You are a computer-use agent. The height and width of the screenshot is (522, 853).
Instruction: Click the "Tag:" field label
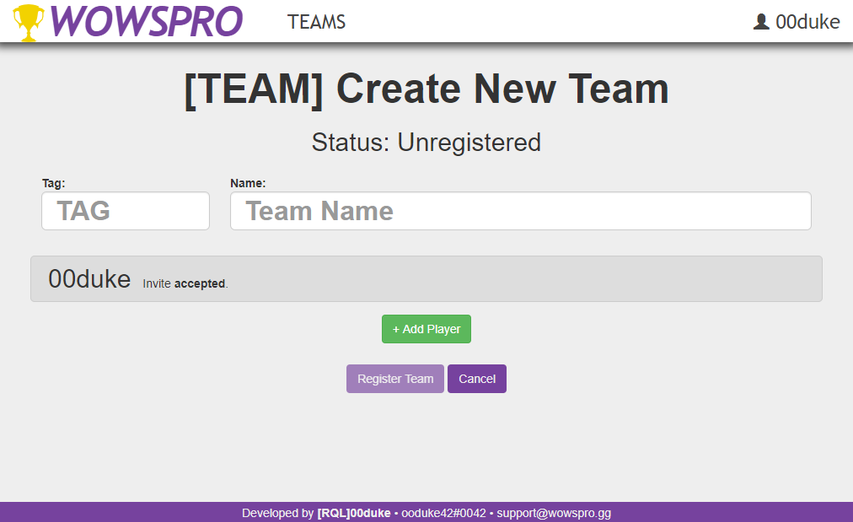53,183
